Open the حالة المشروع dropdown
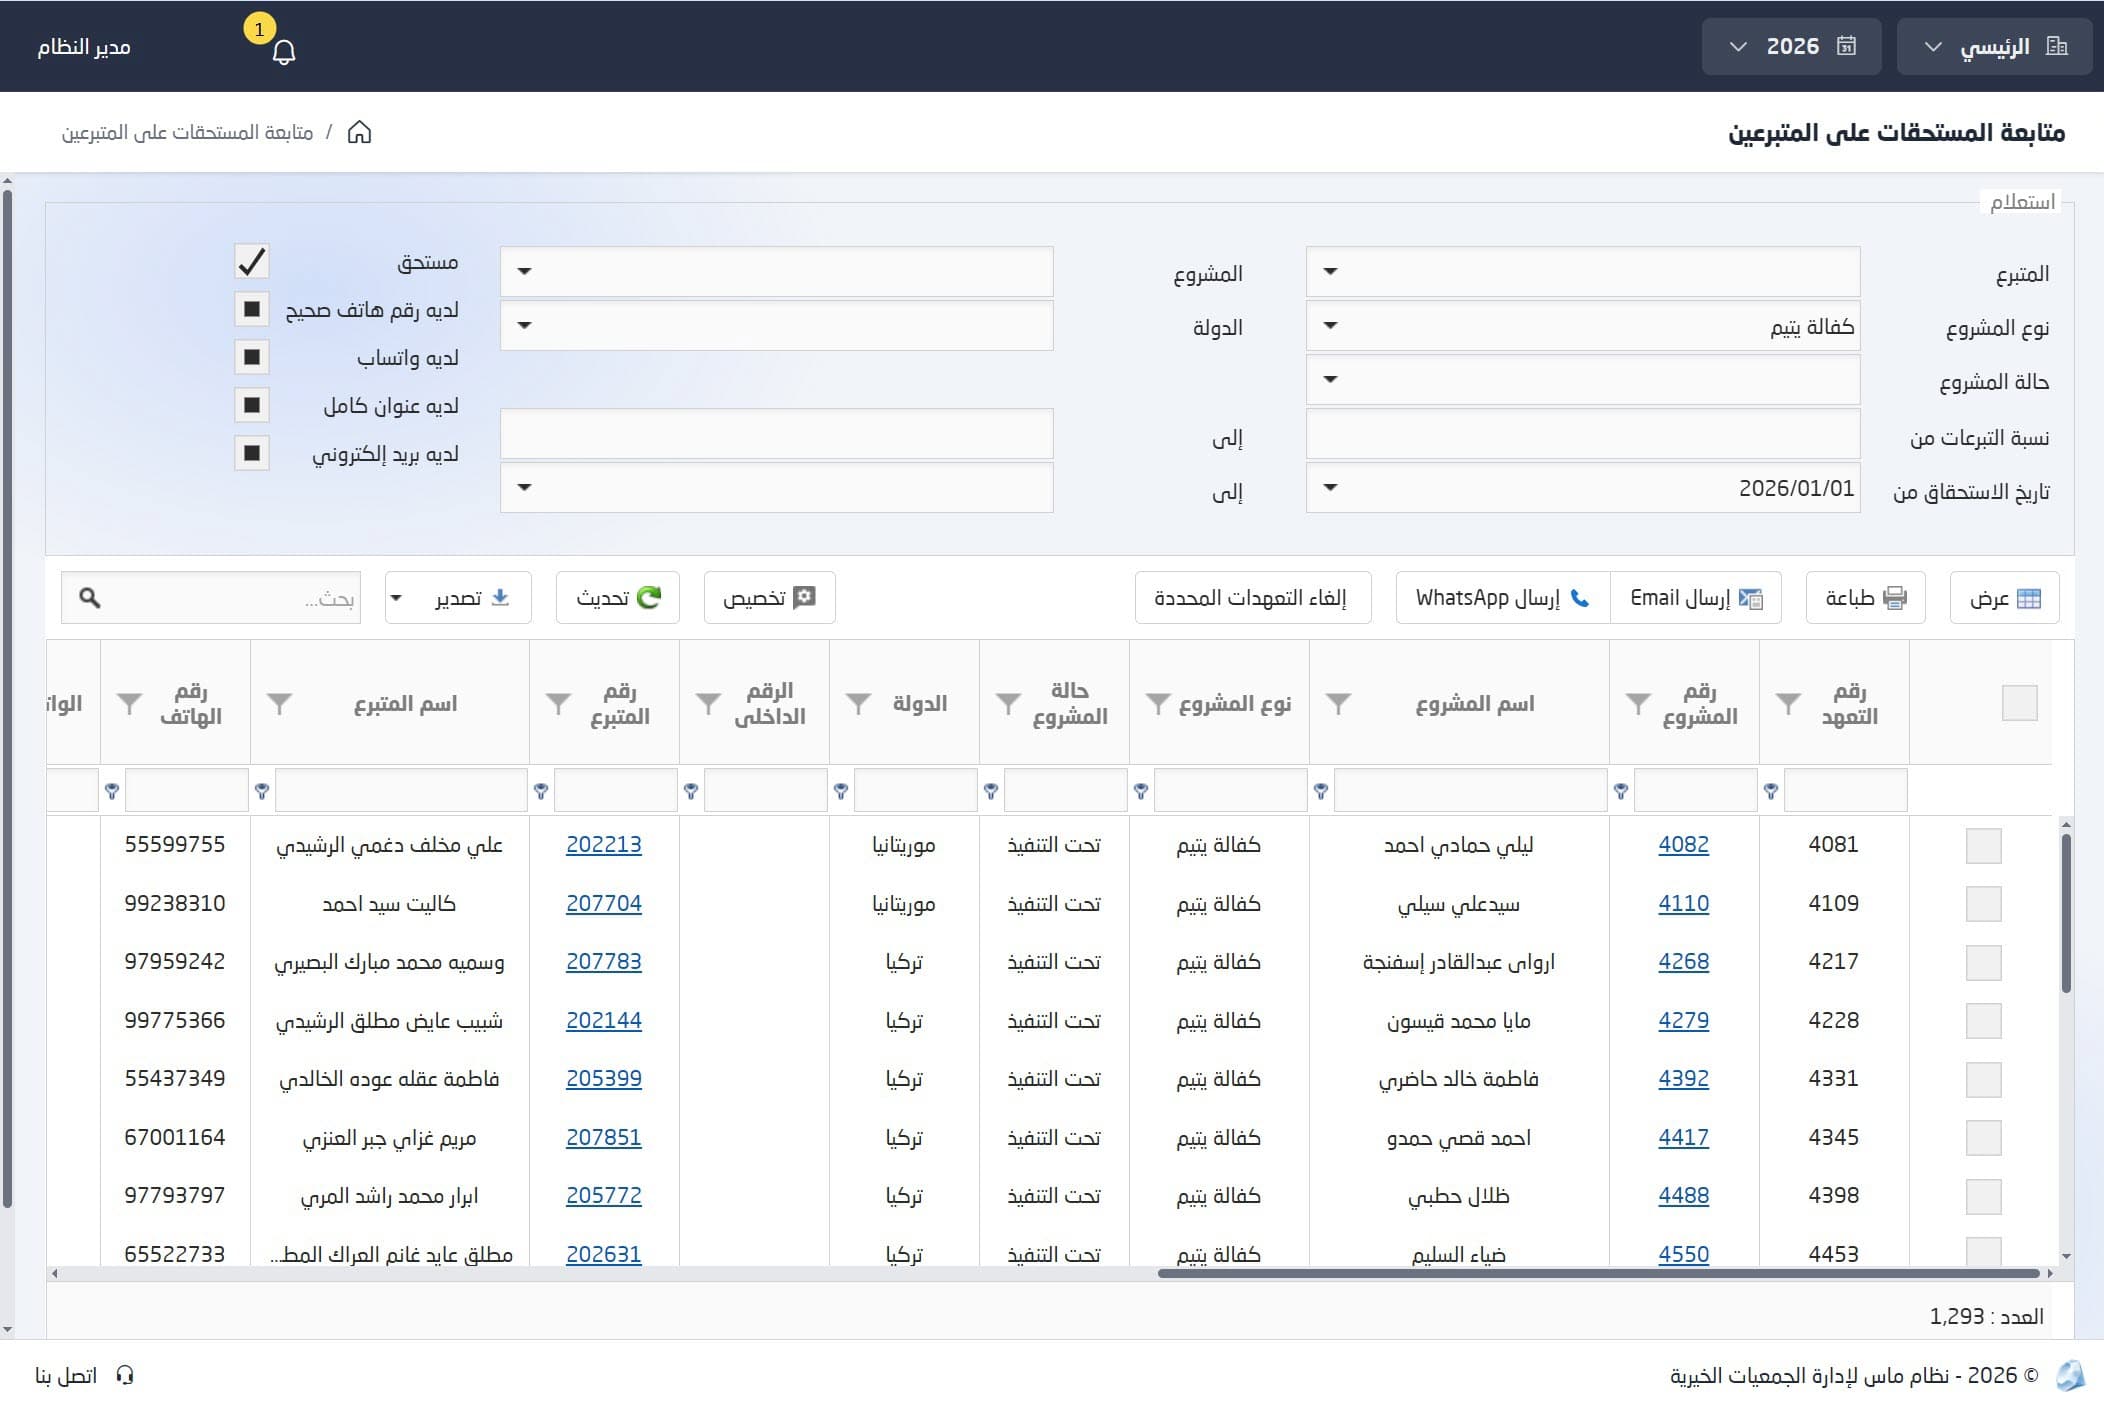 [x=1583, y=380]
